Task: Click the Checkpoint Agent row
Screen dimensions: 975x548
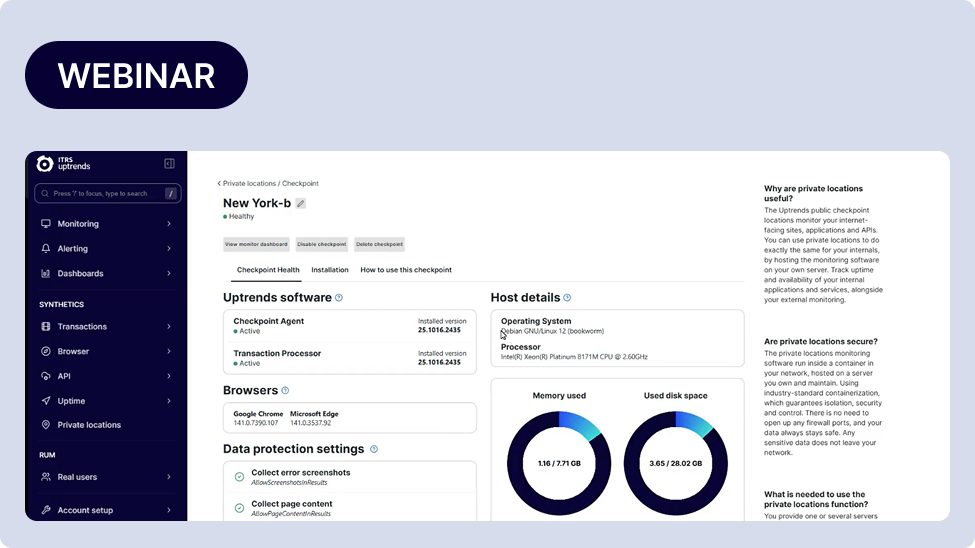Action: click(x=349, y=326)
